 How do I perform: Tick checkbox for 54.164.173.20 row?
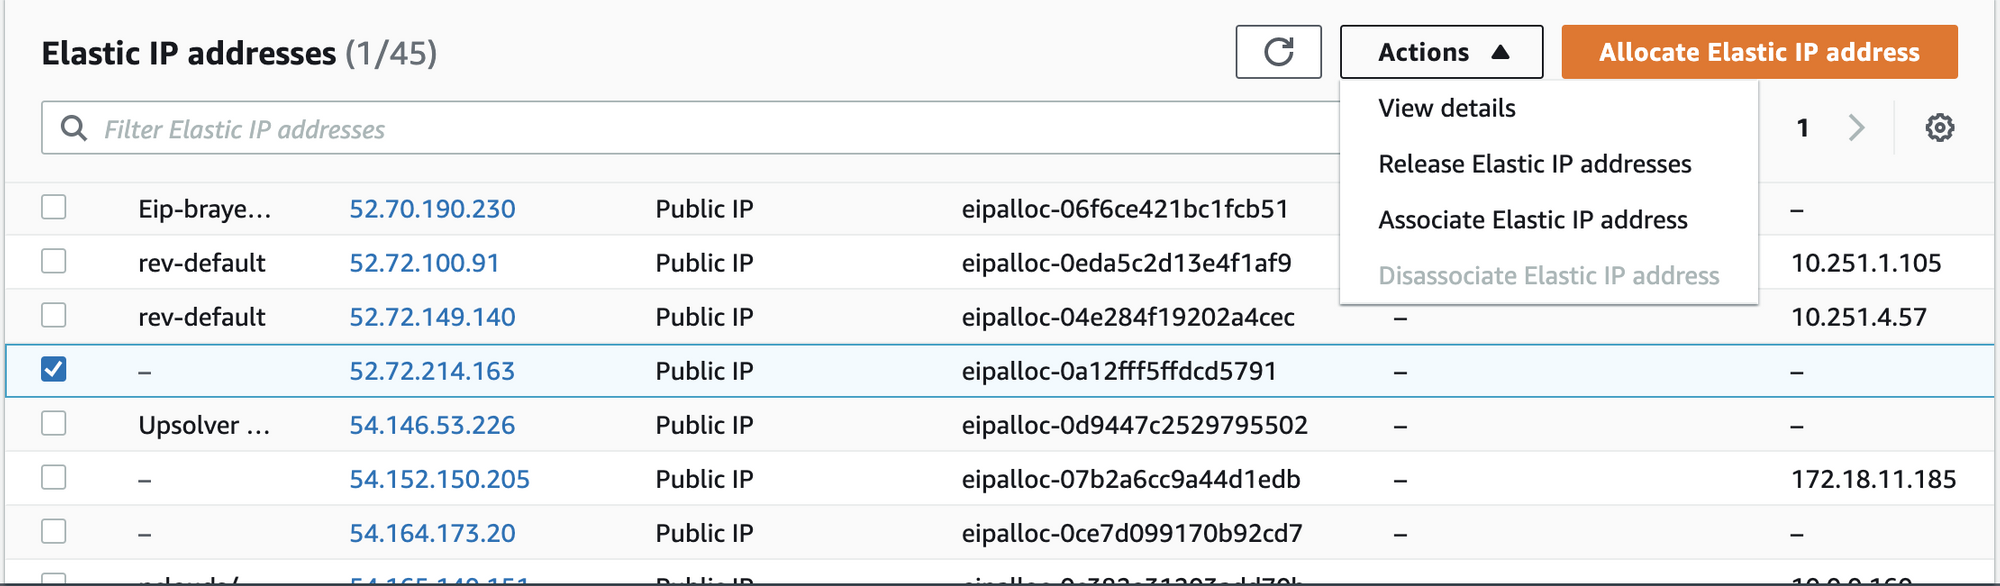tap(54, 531)
